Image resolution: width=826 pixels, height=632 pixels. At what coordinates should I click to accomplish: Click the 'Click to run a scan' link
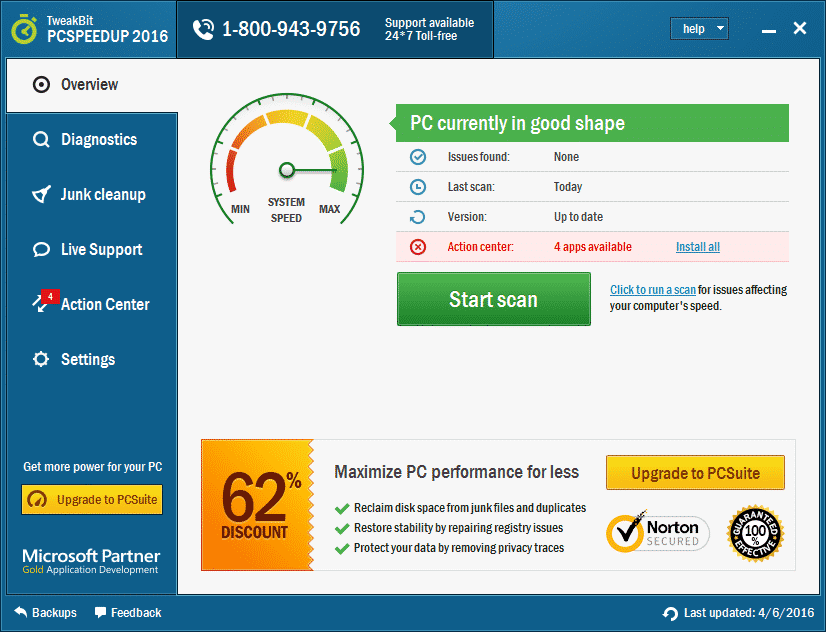[653, 290]
